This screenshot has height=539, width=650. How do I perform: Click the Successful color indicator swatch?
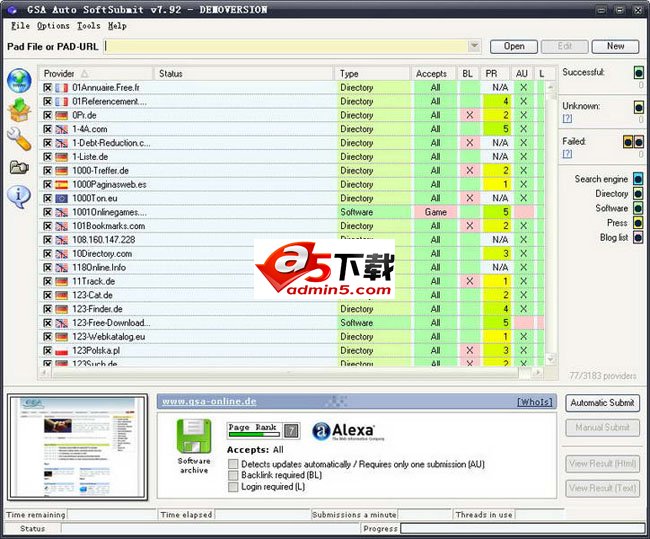638,73
